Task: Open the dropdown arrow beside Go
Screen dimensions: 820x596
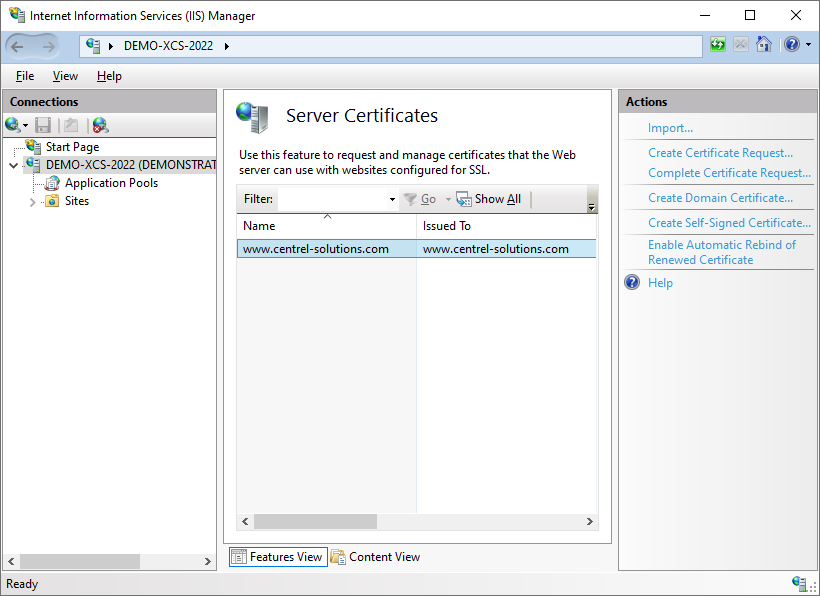Action: [x=448, y=199]
